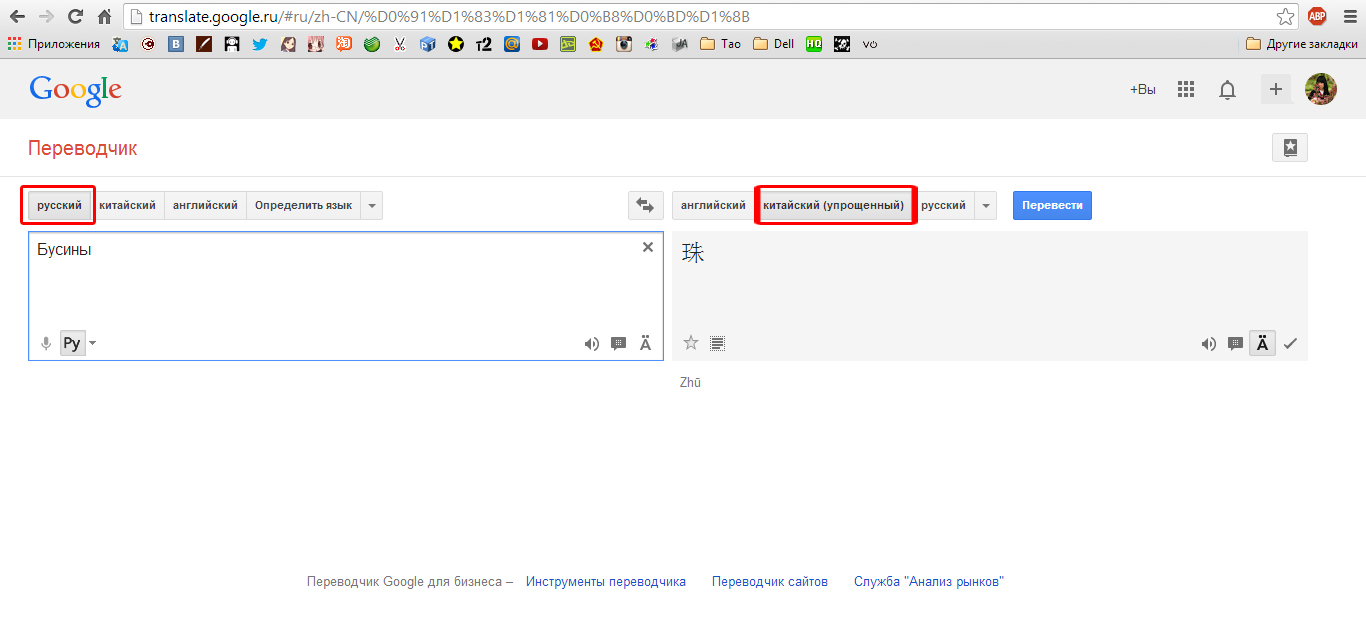
Task: Reload the current page
Action: point(75,16)
